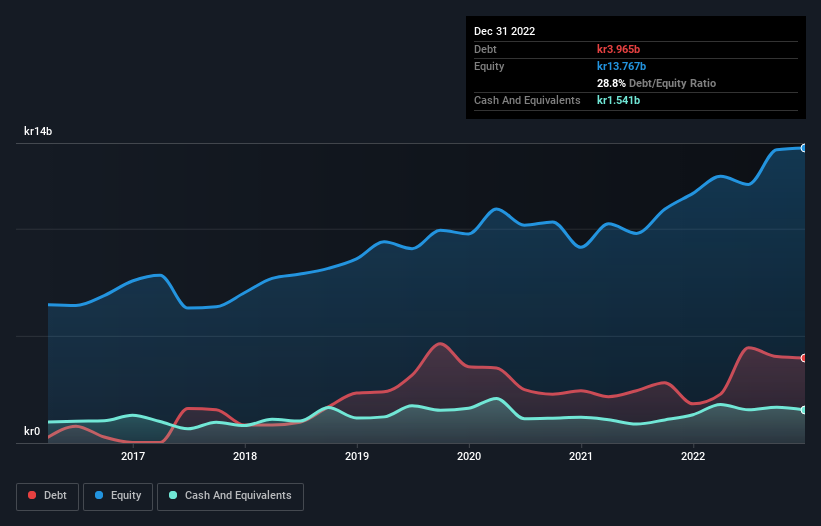Click the 2022 x-axis label
This screenshot has height=526, width=821.
pos(693,456)
